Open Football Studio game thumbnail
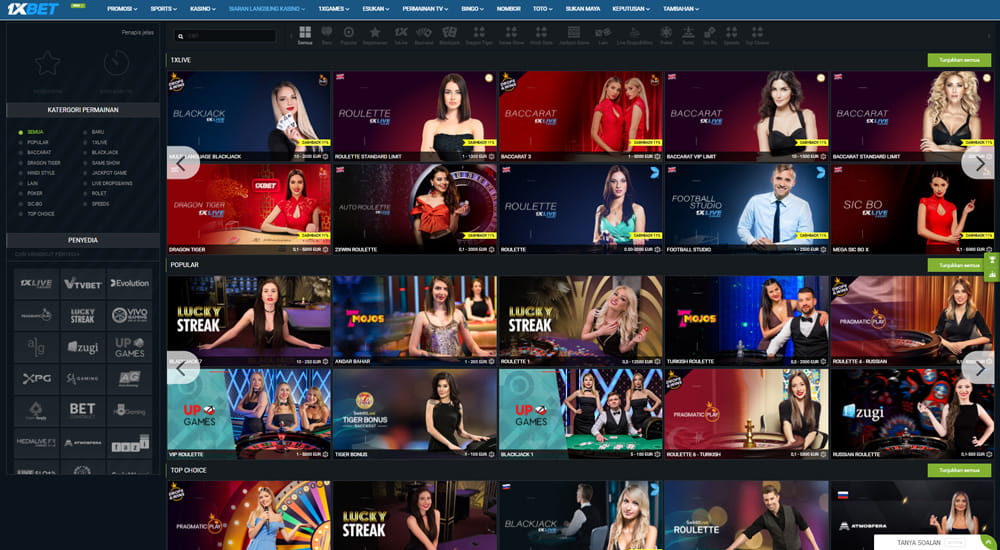 (746, 209)
